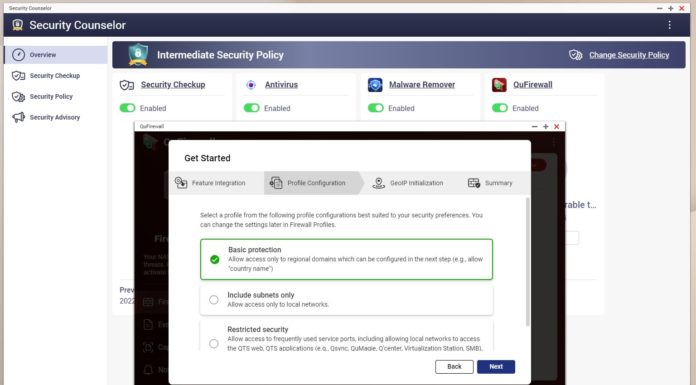696x385 pixels.
Task: Close the QuFirewall window
Action: point(557,127)
